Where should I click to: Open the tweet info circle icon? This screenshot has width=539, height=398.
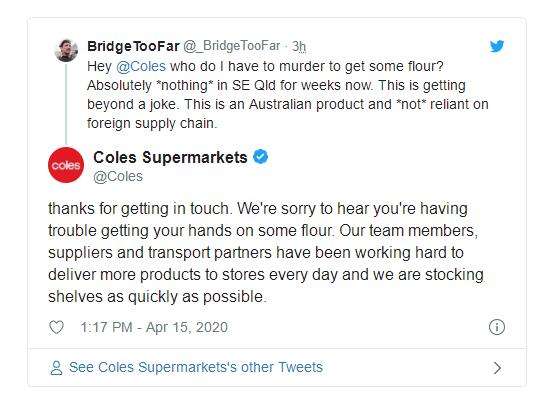click(x=497, y=327)
